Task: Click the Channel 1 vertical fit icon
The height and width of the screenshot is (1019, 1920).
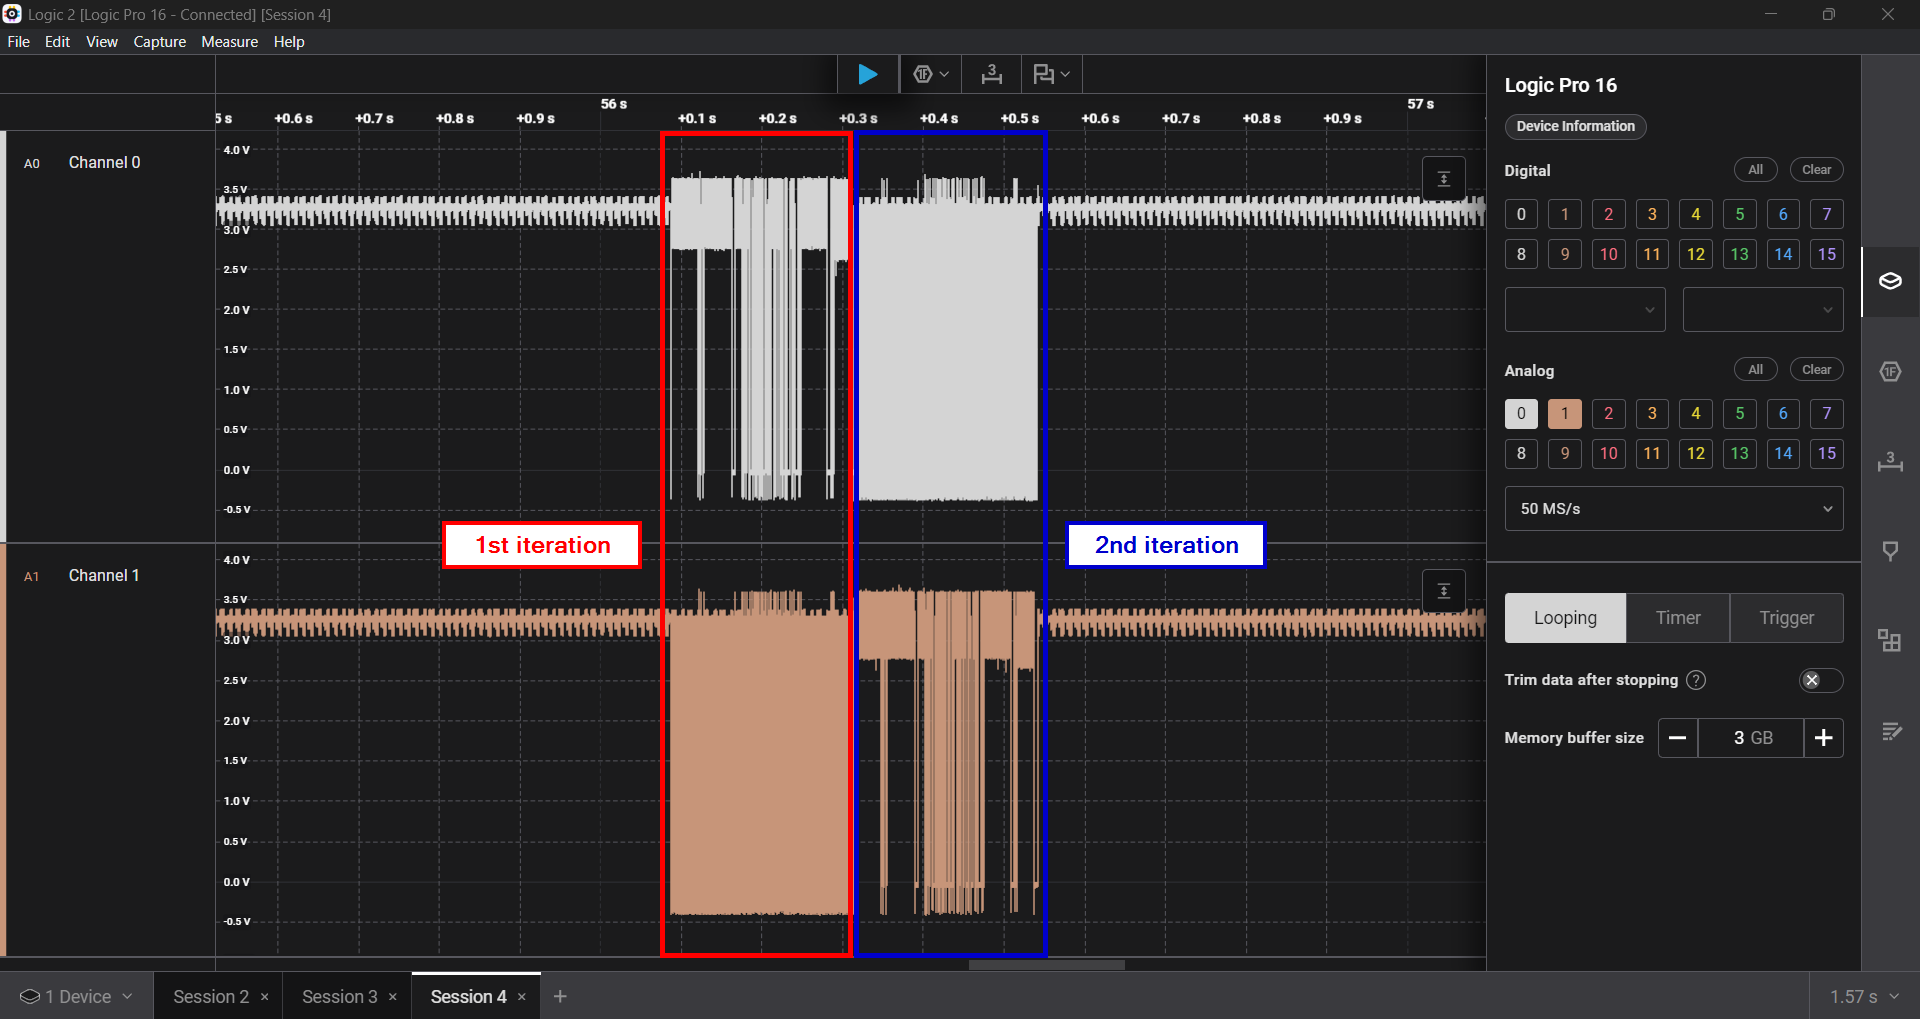Action: point(1443,591)
